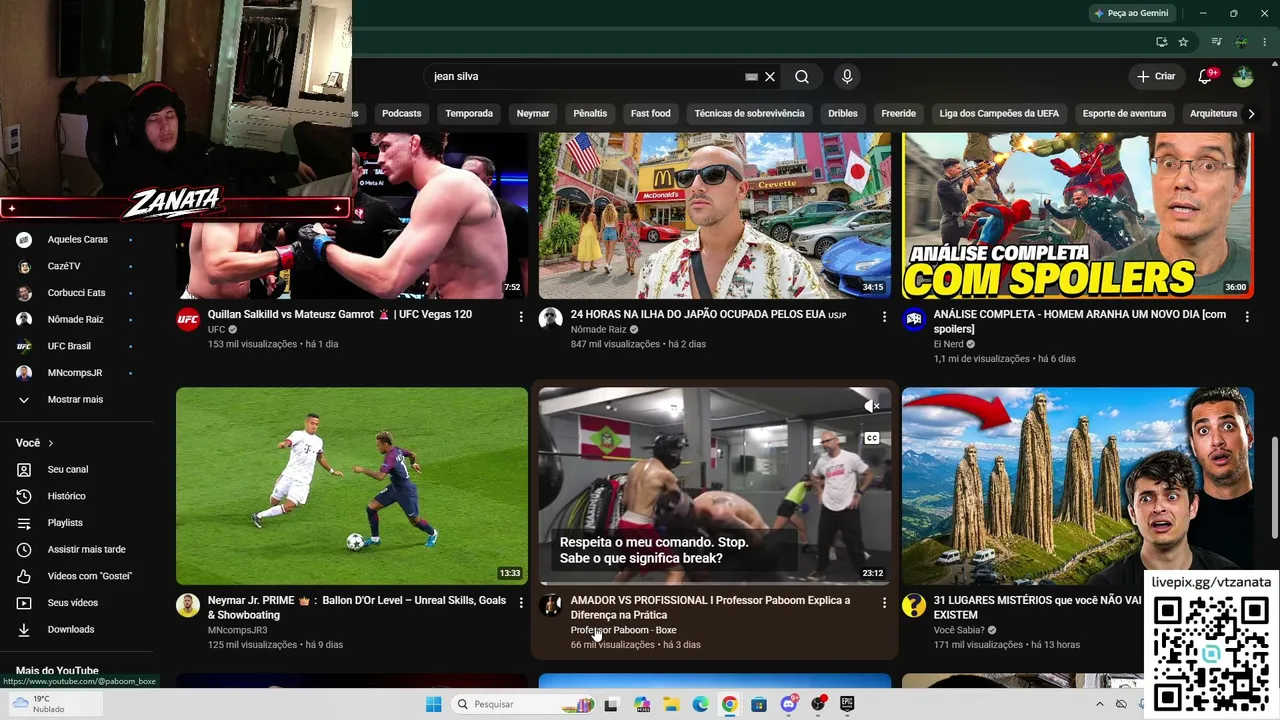
Task: Show more filter chips with right arrow
Action: (x=1251, y=114)
